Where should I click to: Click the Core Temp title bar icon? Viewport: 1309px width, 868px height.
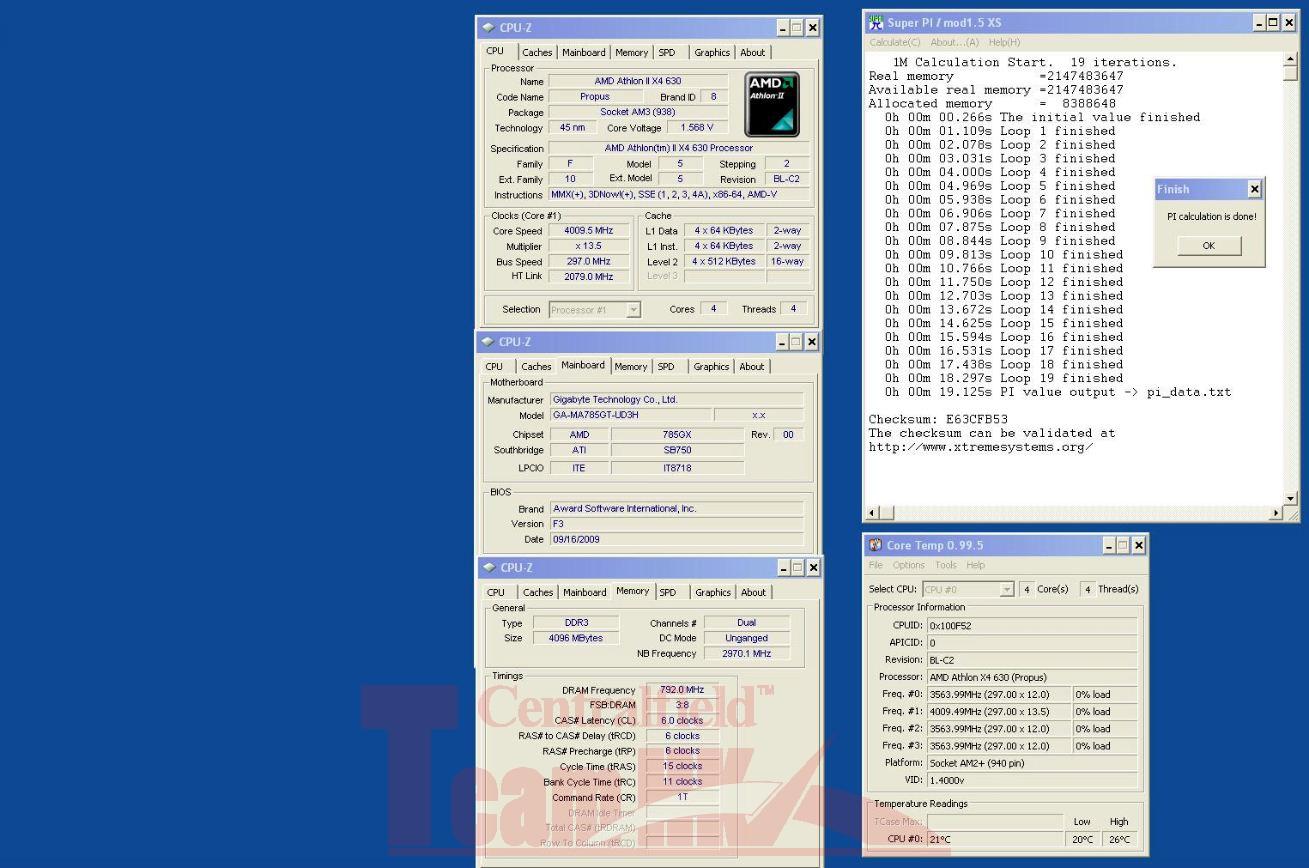[877, 545]
